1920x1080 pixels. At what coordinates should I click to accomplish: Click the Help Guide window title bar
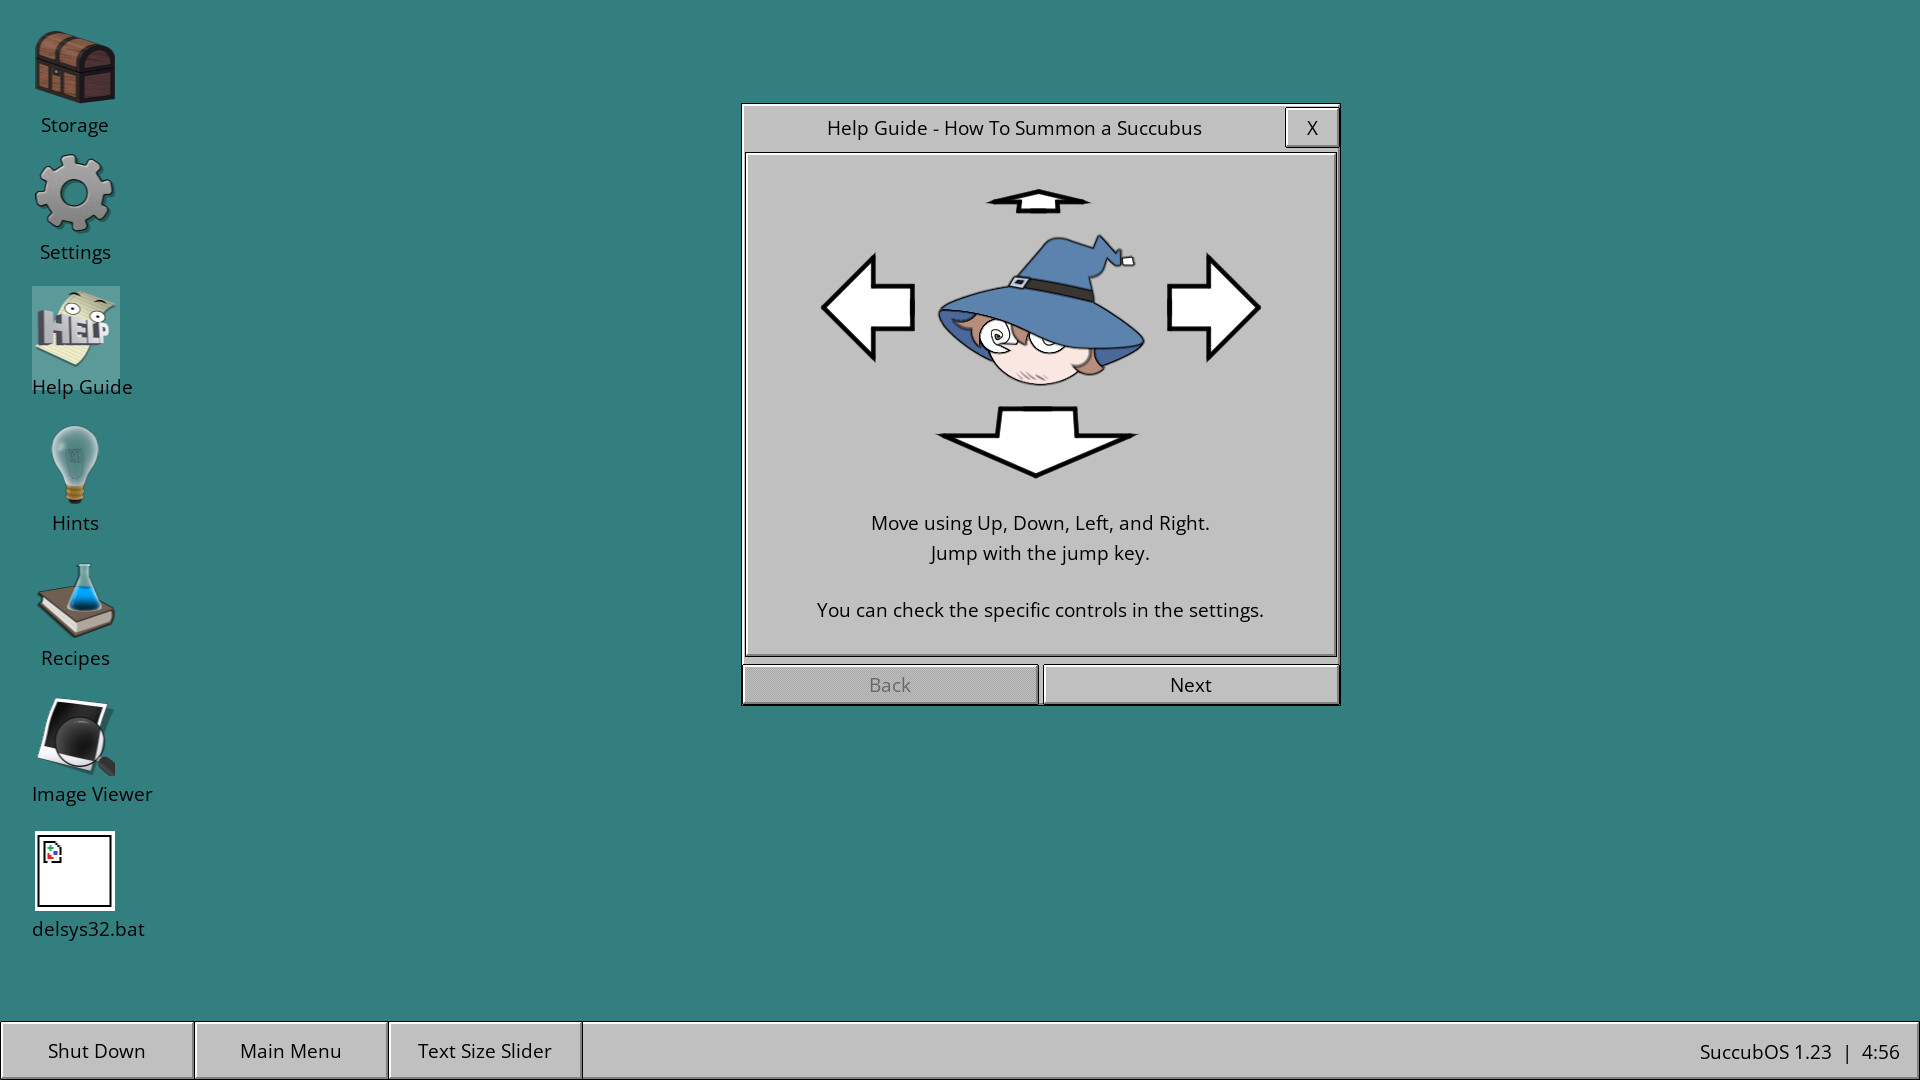(1014, 128)
